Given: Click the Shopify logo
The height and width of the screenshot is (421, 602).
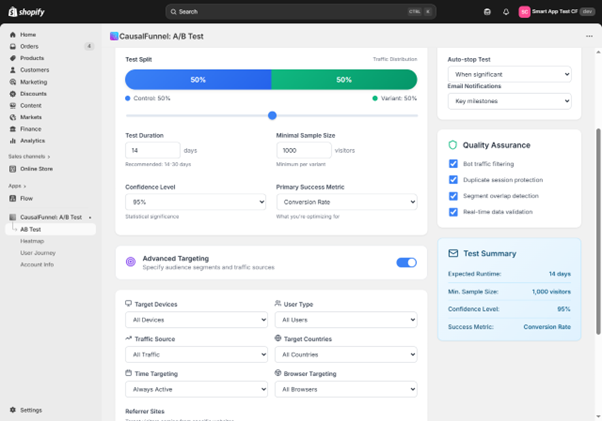Looking at the screenshot, I should (26, 12).
